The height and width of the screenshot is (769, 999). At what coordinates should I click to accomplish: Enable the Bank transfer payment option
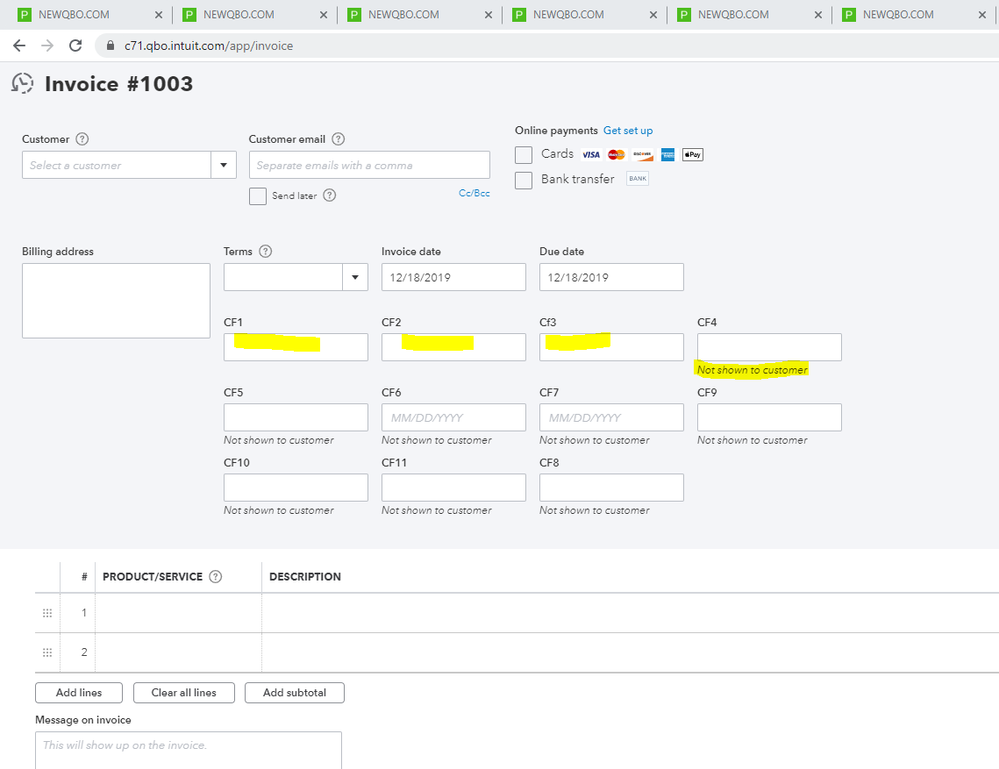[x=523, y=180]
